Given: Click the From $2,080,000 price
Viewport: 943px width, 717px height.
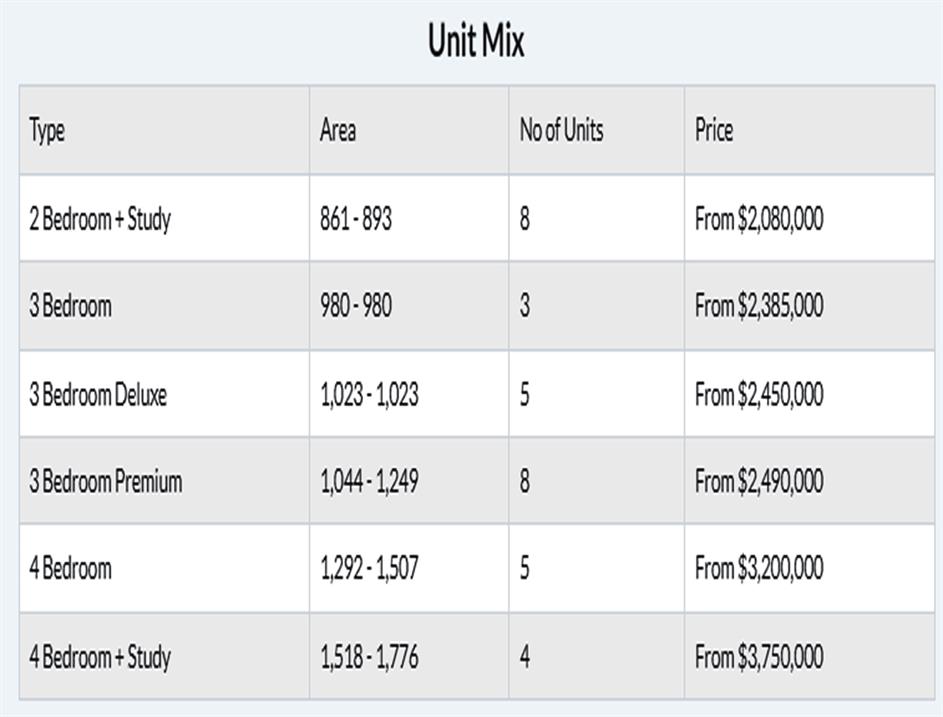Looking at the screenshot, I should [759, 219].
